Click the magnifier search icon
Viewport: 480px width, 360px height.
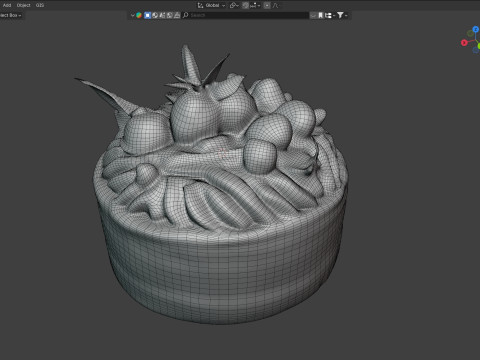[186, 15]
